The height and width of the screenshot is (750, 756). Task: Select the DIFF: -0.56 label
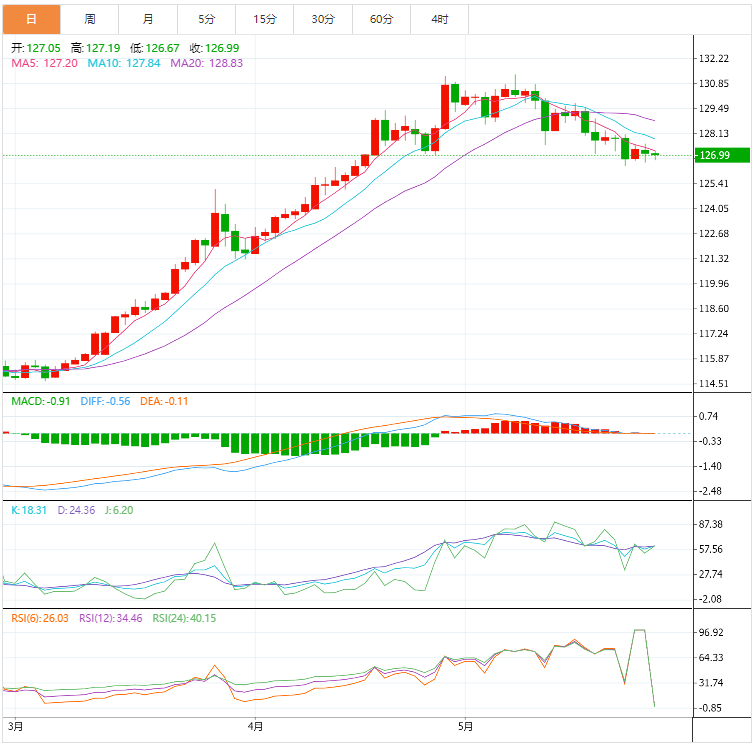click(x=104, y=401)
